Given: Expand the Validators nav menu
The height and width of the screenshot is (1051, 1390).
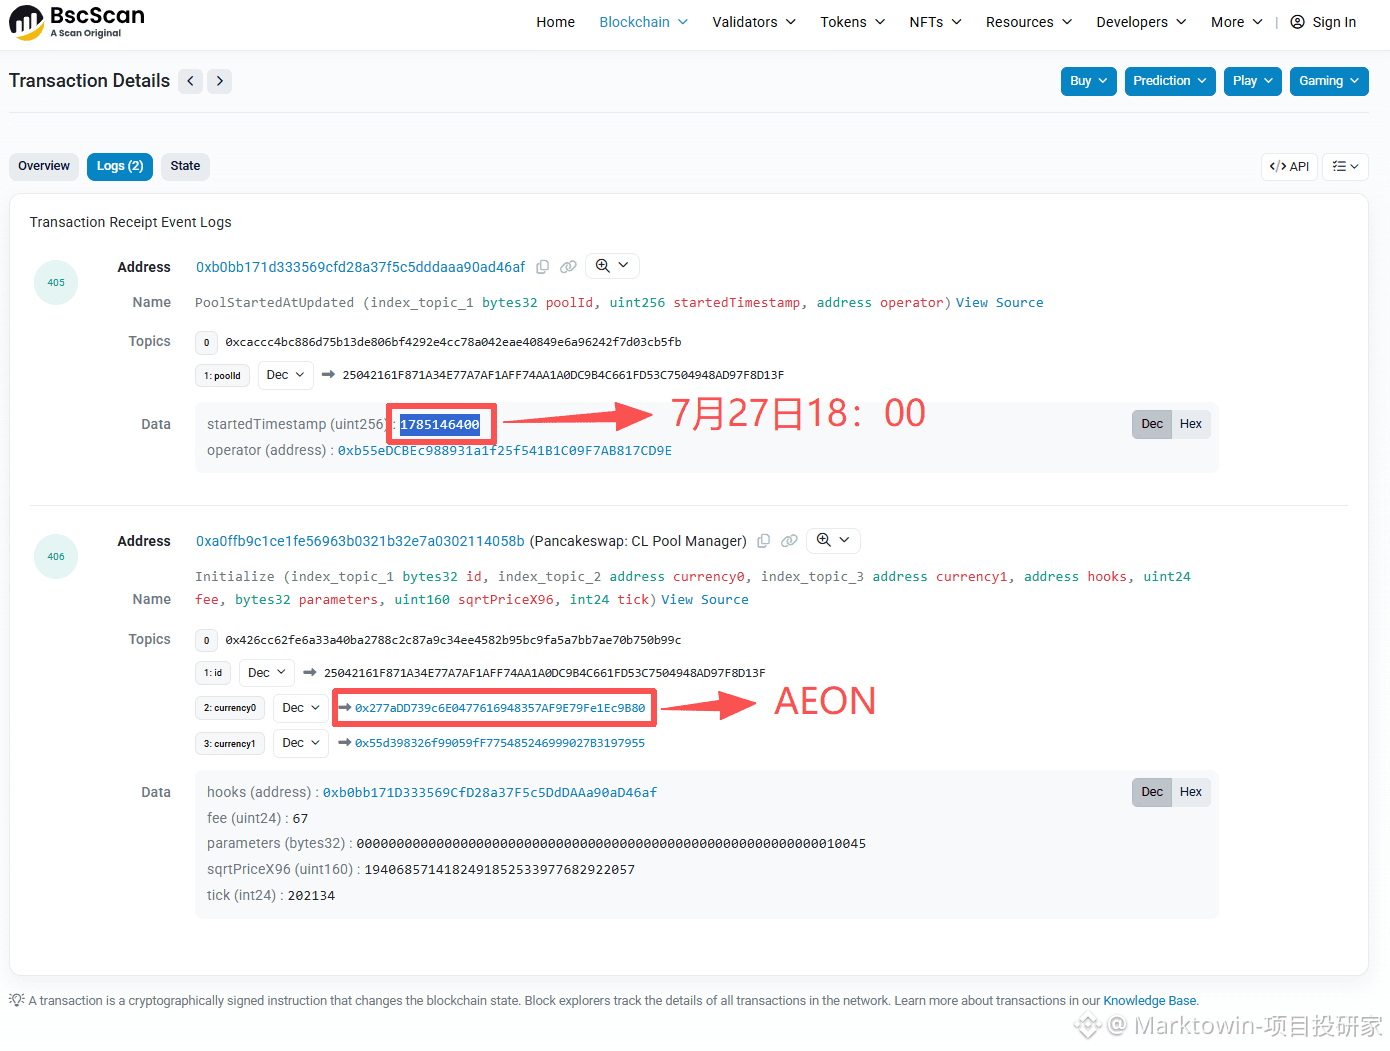Looking at the screenshot, I should click(754, 22).
